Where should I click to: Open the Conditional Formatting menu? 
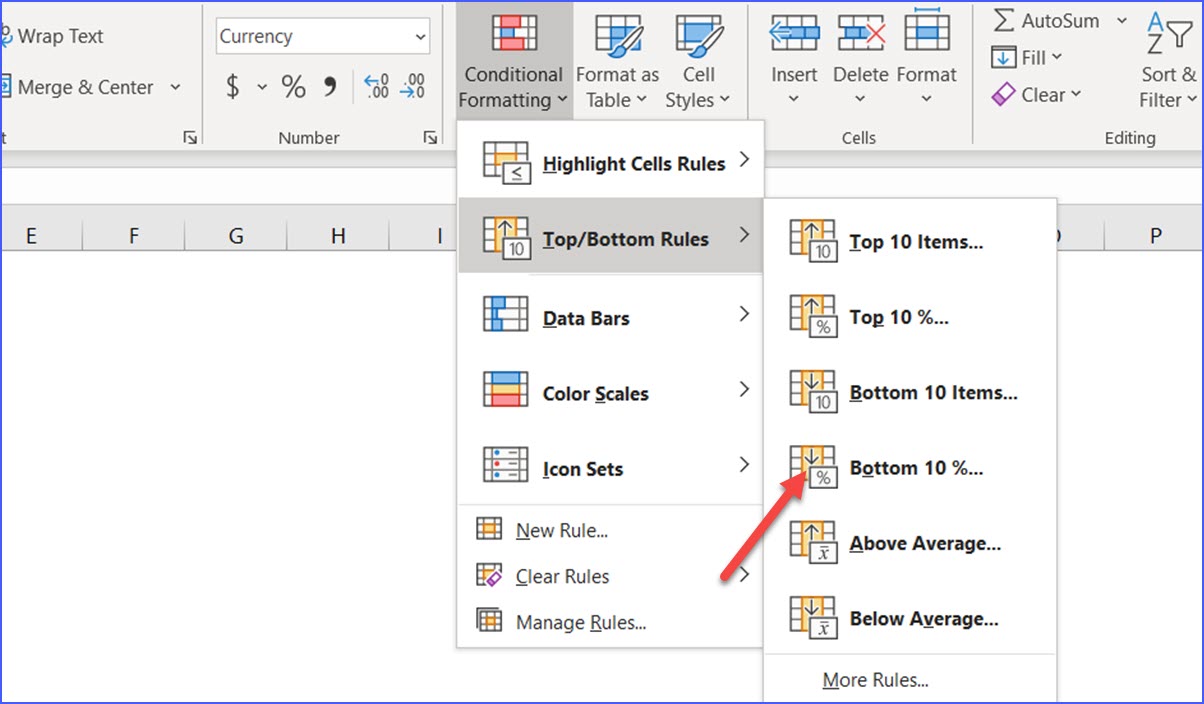(512, 60)
